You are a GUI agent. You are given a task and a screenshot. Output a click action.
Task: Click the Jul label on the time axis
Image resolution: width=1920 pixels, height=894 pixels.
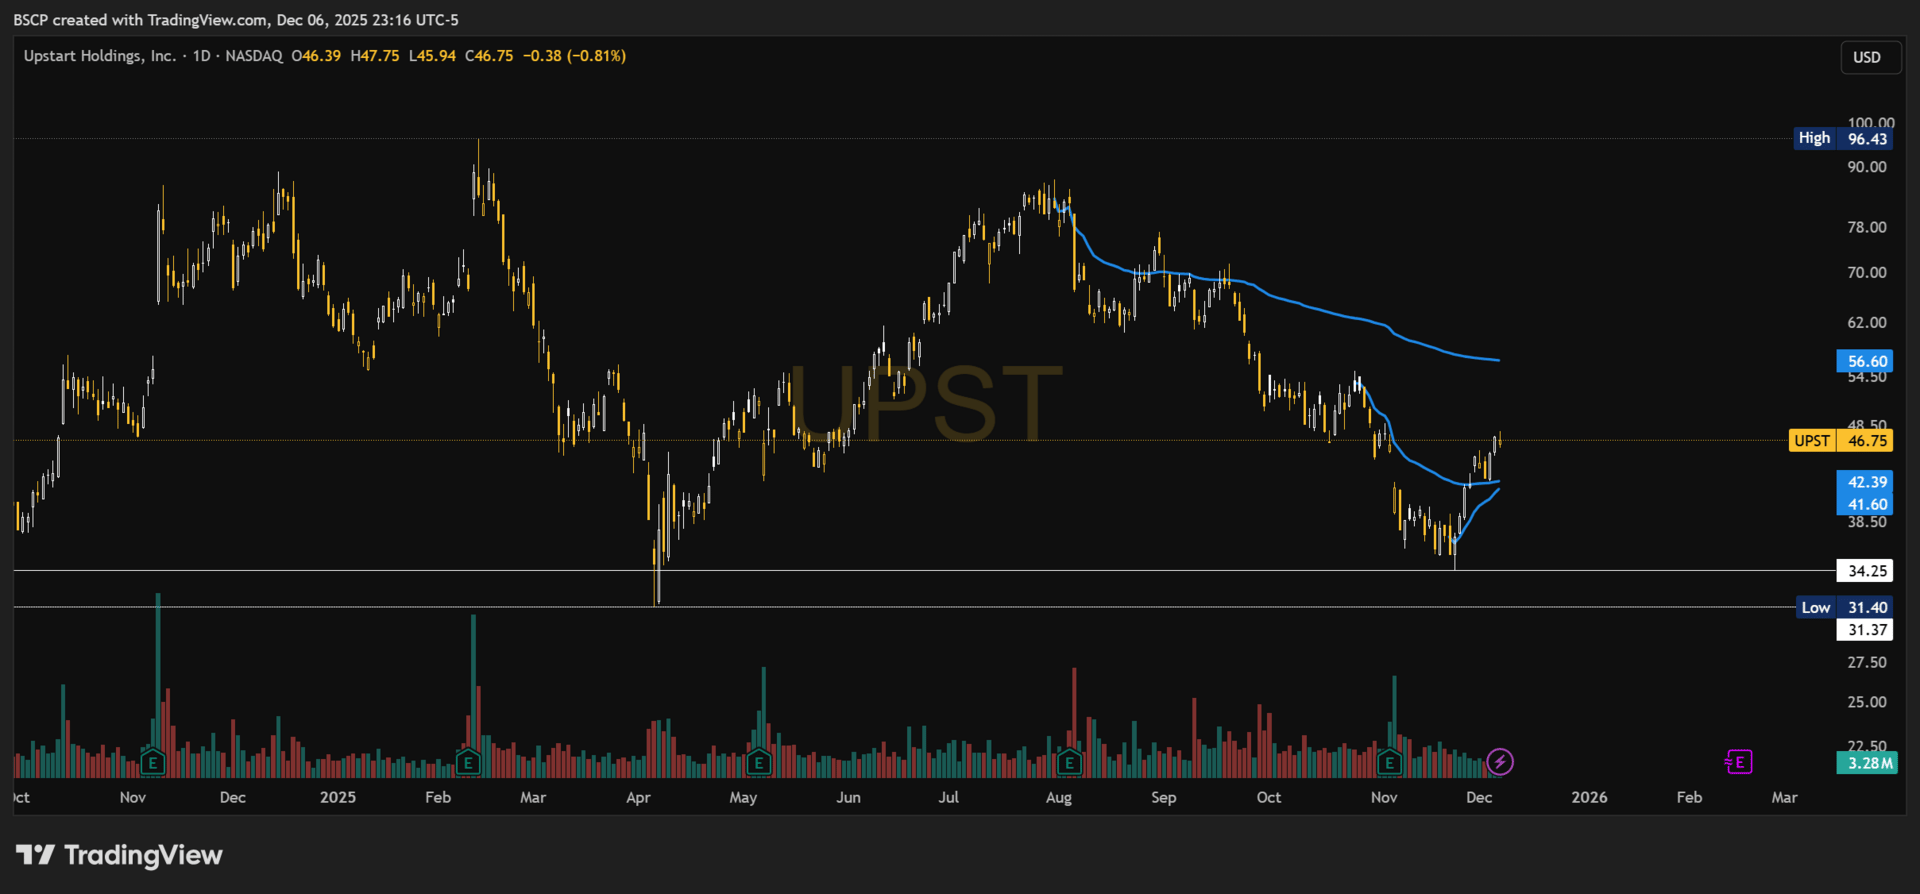(949, 797)
